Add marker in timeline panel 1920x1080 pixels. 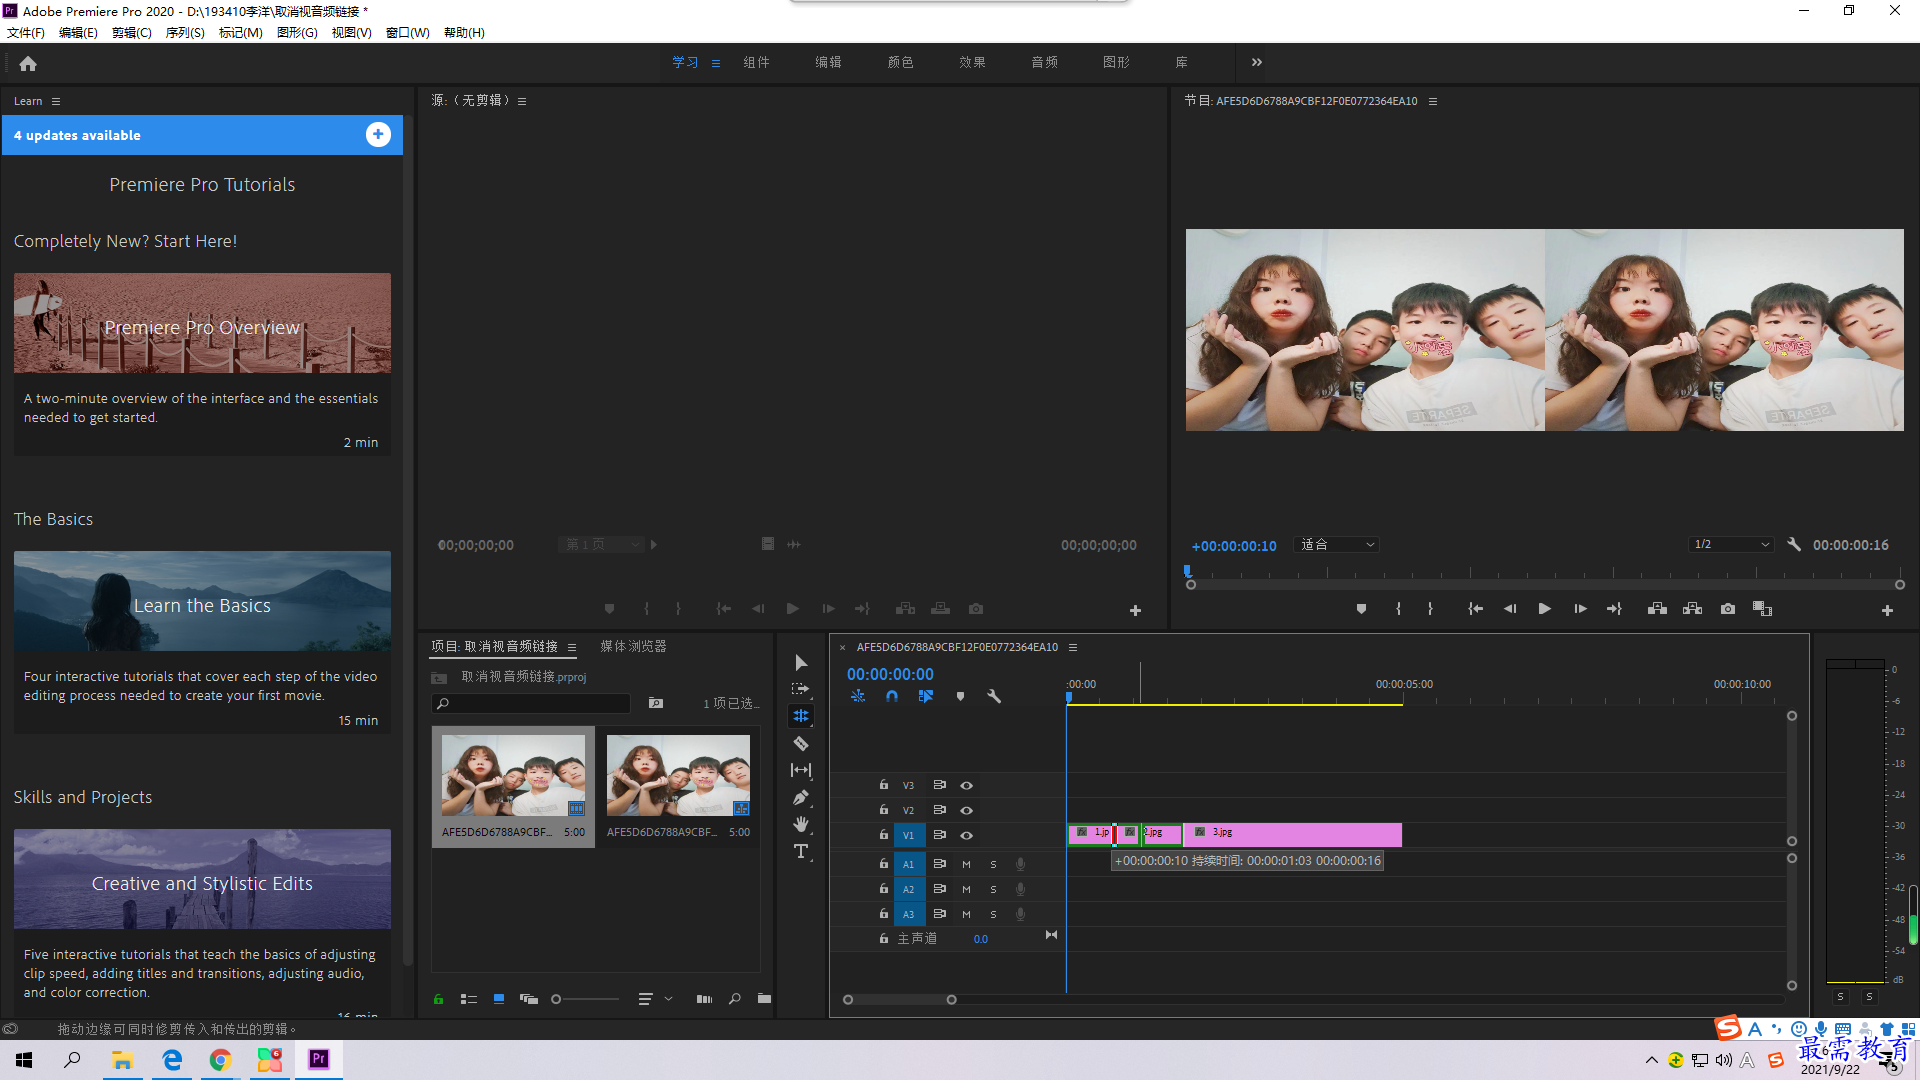click(x=960, y=696)
